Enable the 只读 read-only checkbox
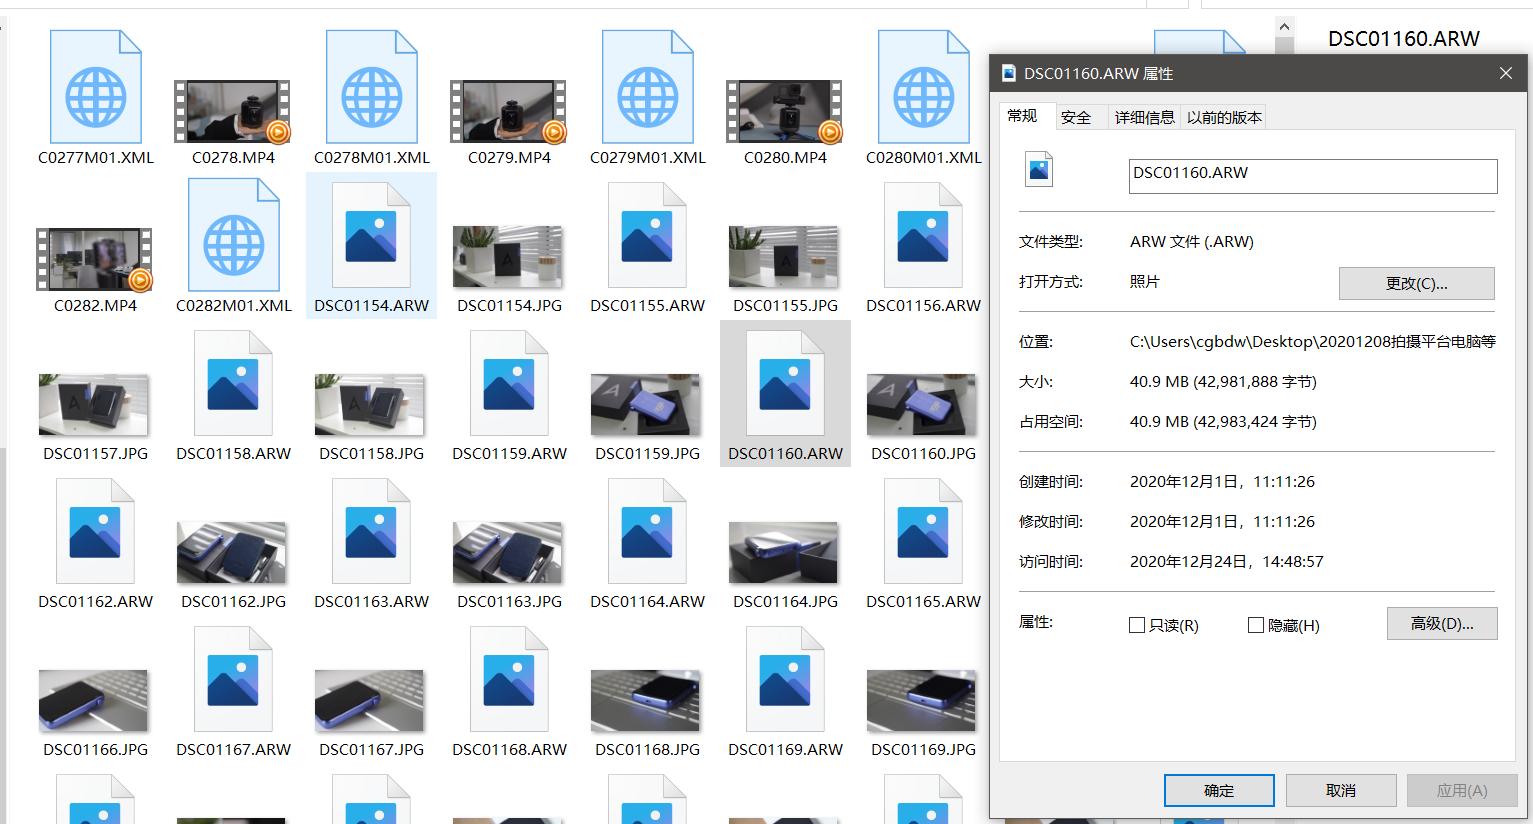This screenshot has height=824, width=1533. point(1137,624)
